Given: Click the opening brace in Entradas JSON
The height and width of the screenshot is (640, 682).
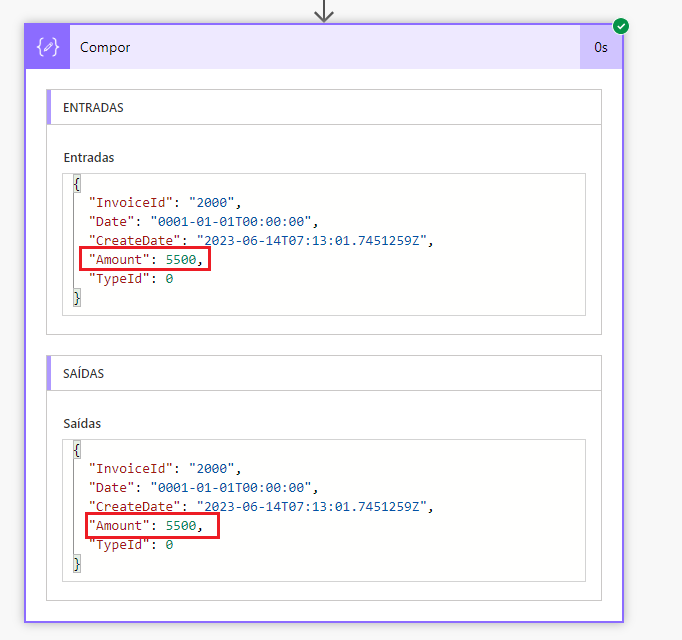Looking at the screenshot, I should pyautogui.click(x=77, y=184).
